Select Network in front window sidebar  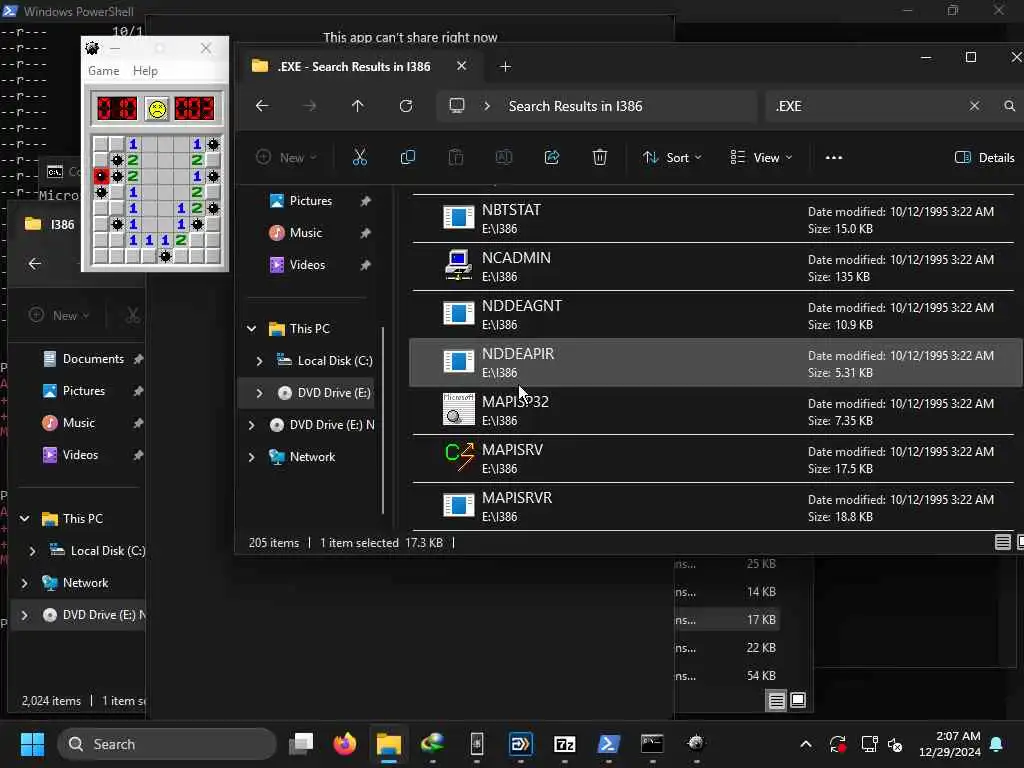point(312,457)
